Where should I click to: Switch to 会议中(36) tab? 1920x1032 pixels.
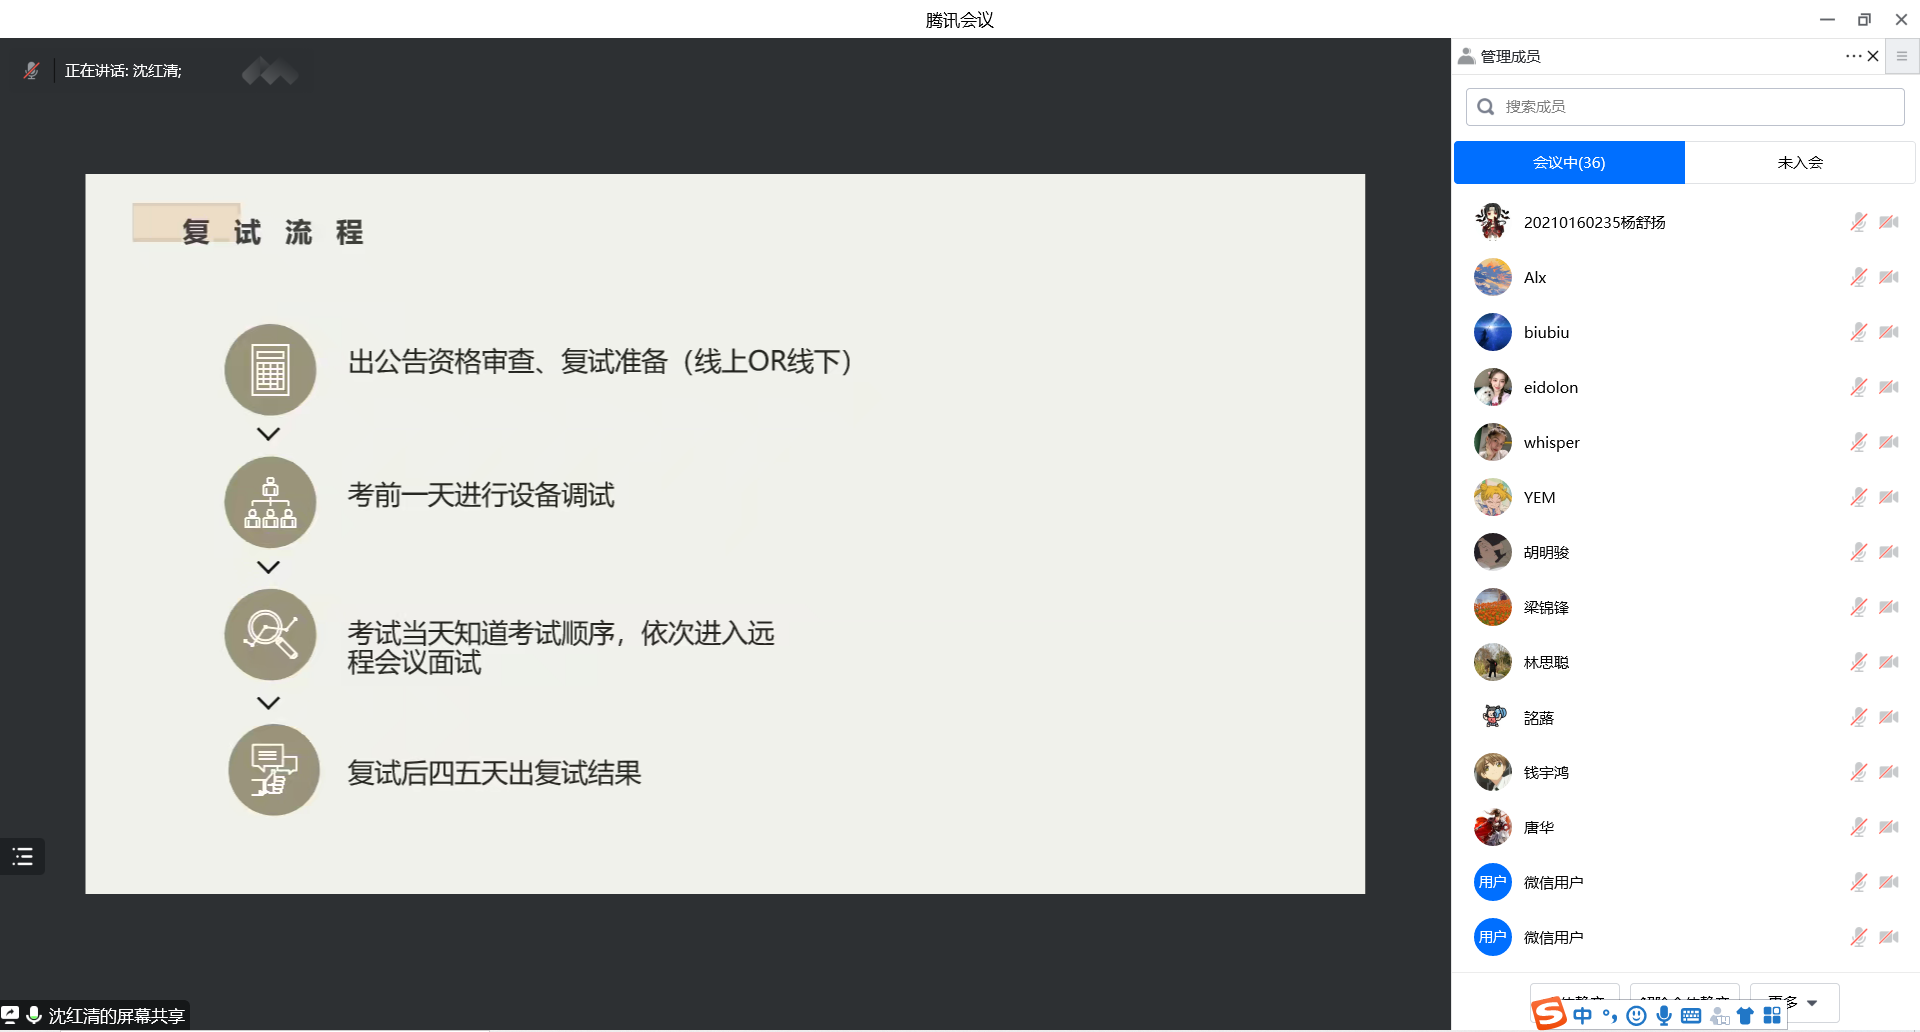coord(1568,162)
